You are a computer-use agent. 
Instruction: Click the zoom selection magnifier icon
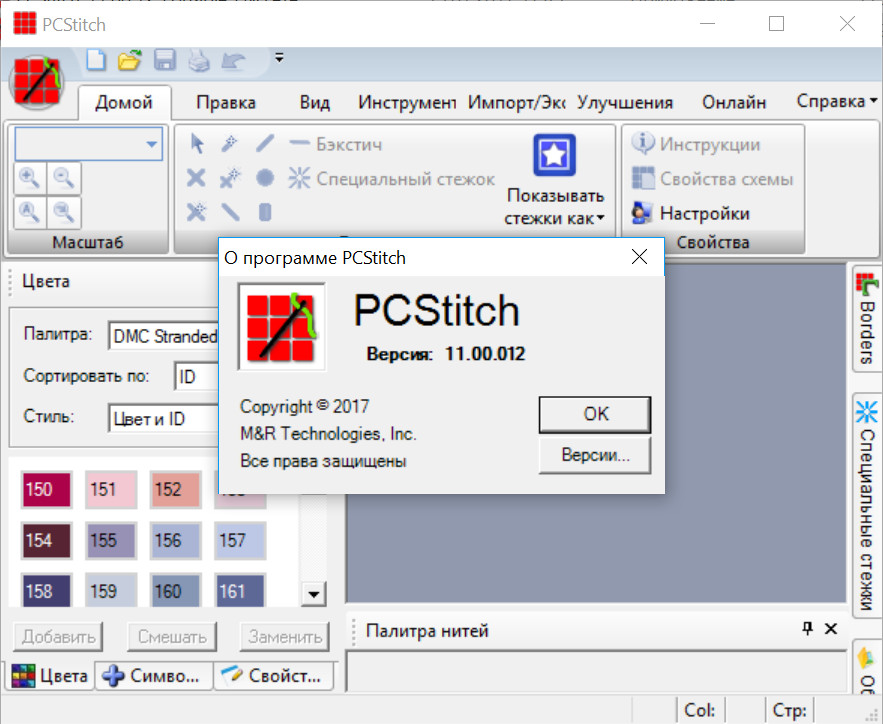[64, 212]
